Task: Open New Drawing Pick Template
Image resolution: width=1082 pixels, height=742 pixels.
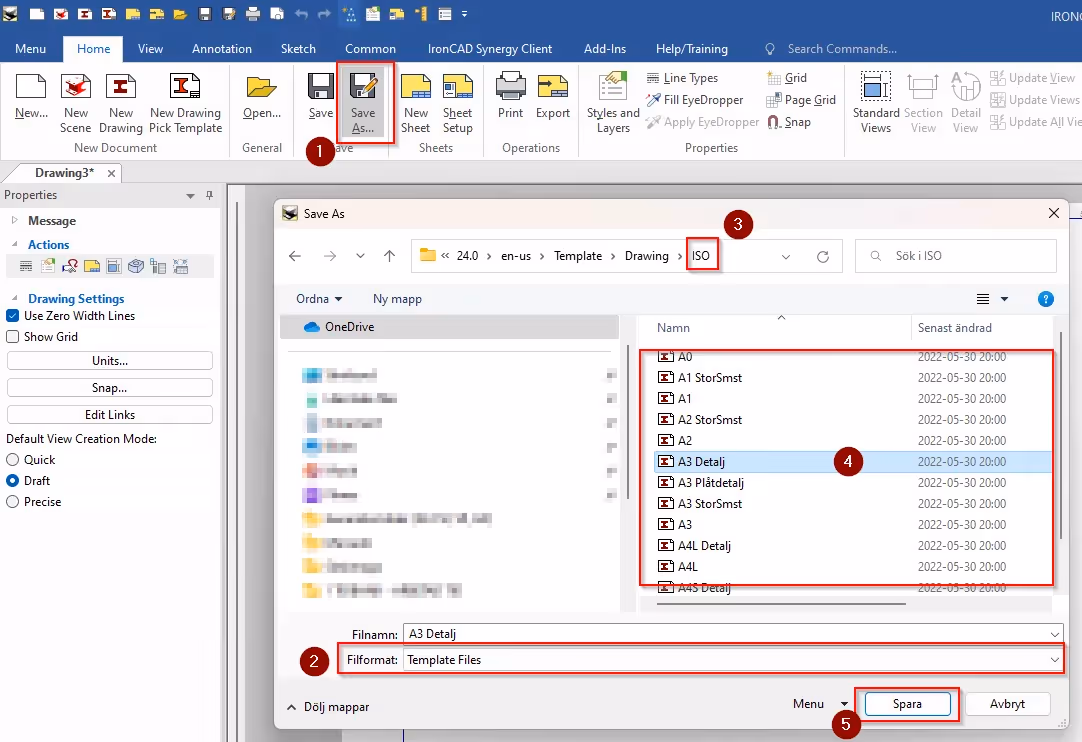Action: point(186,104)
